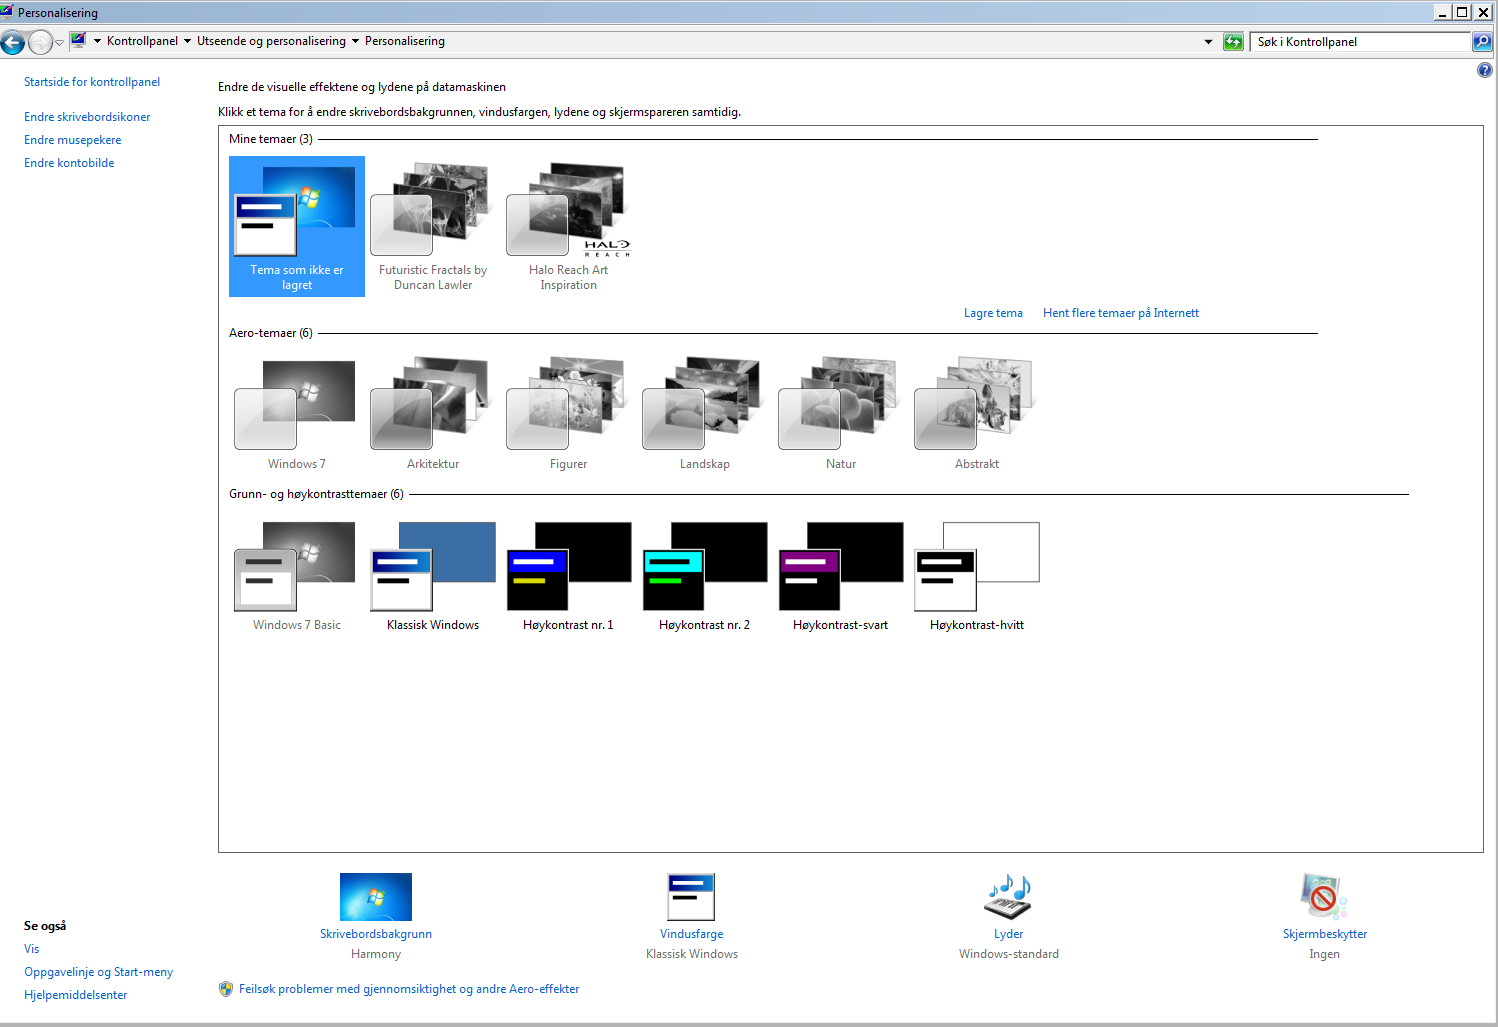This screenshot has width=1498, height=1027.
Task: Click the shield icon beside Feilsøk problemer
Action: [226, 989]
